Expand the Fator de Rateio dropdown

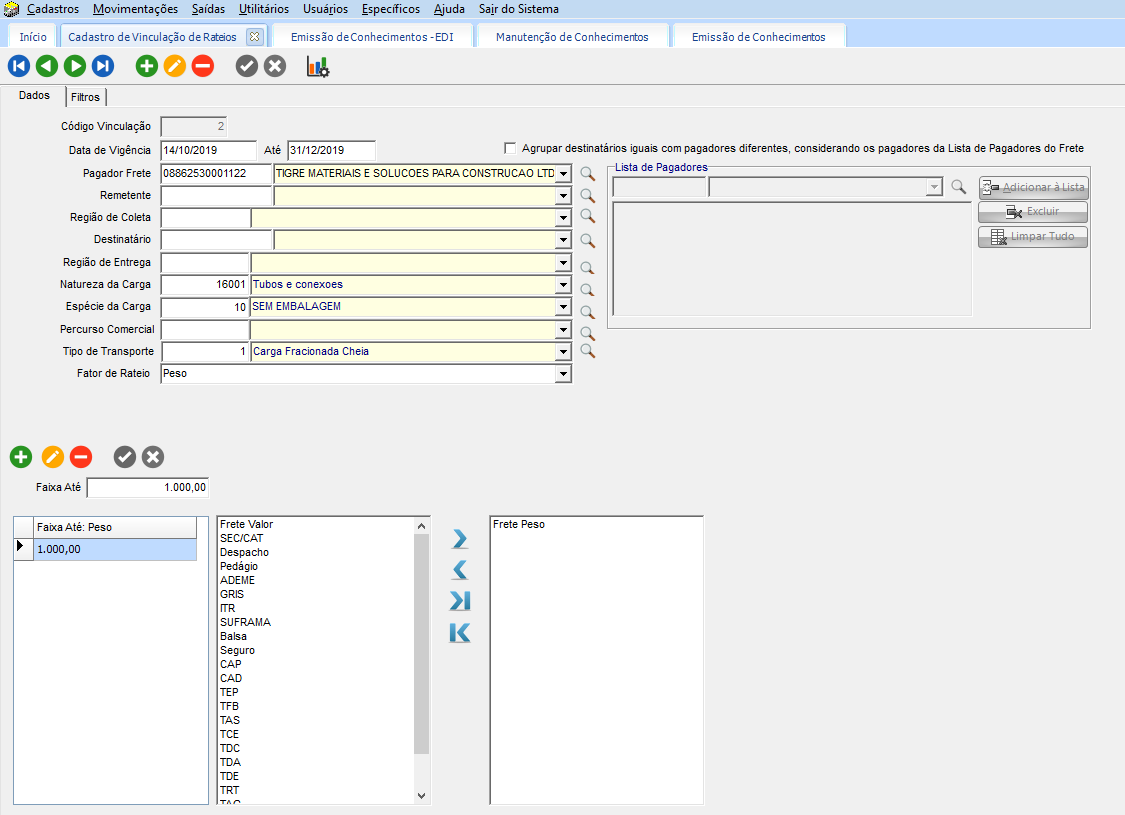564,374
